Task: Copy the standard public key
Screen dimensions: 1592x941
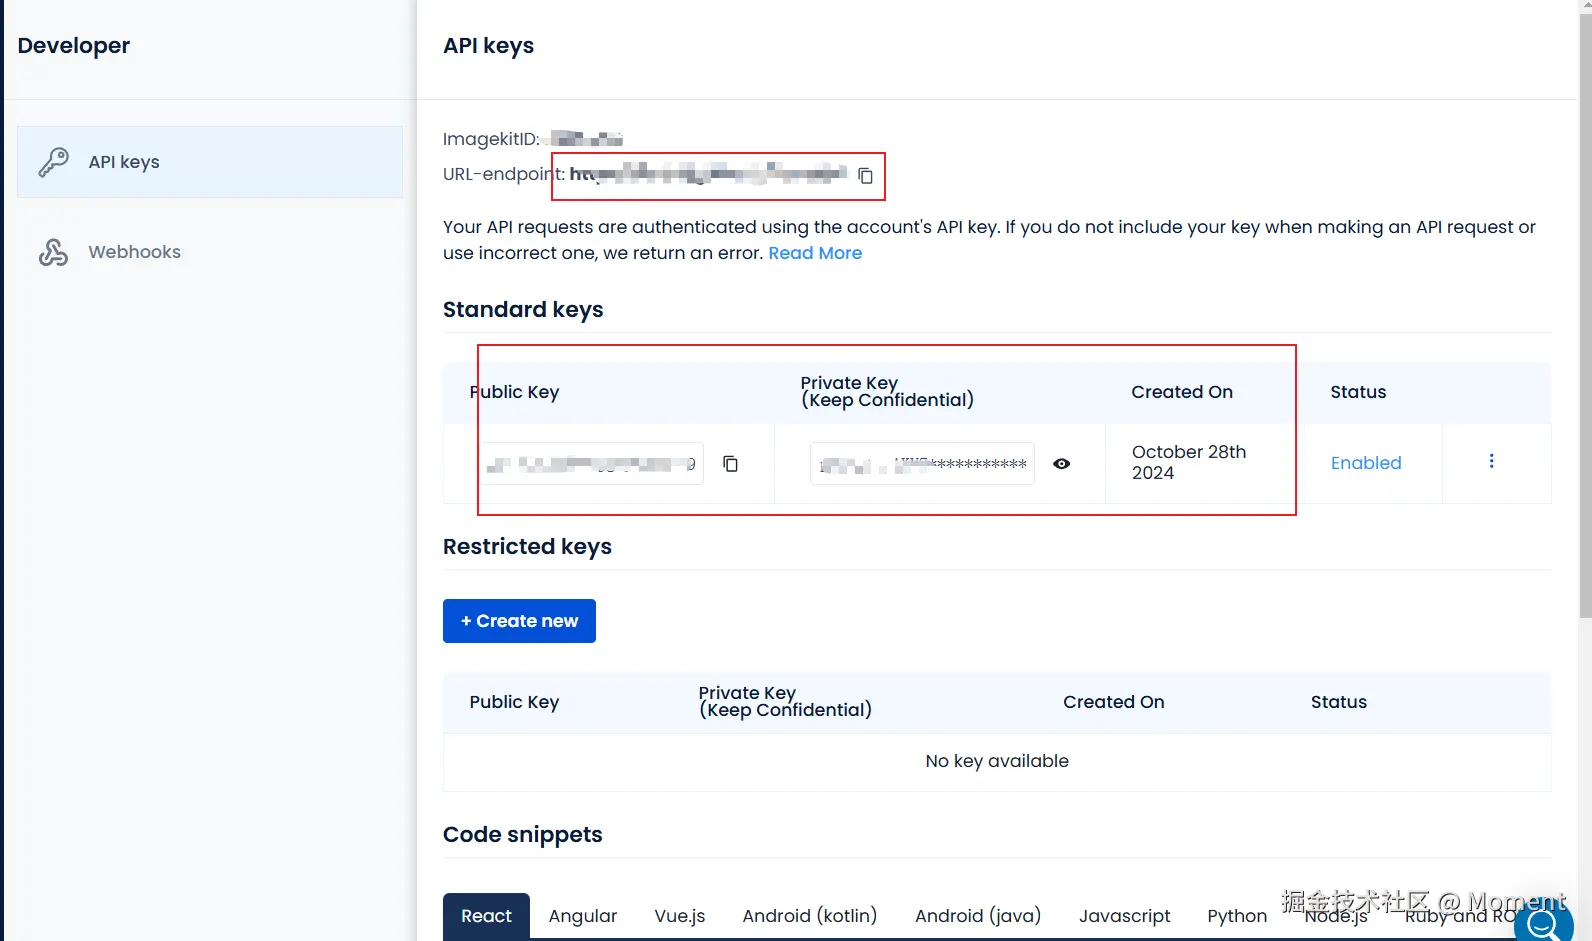Action: (731, 464)
